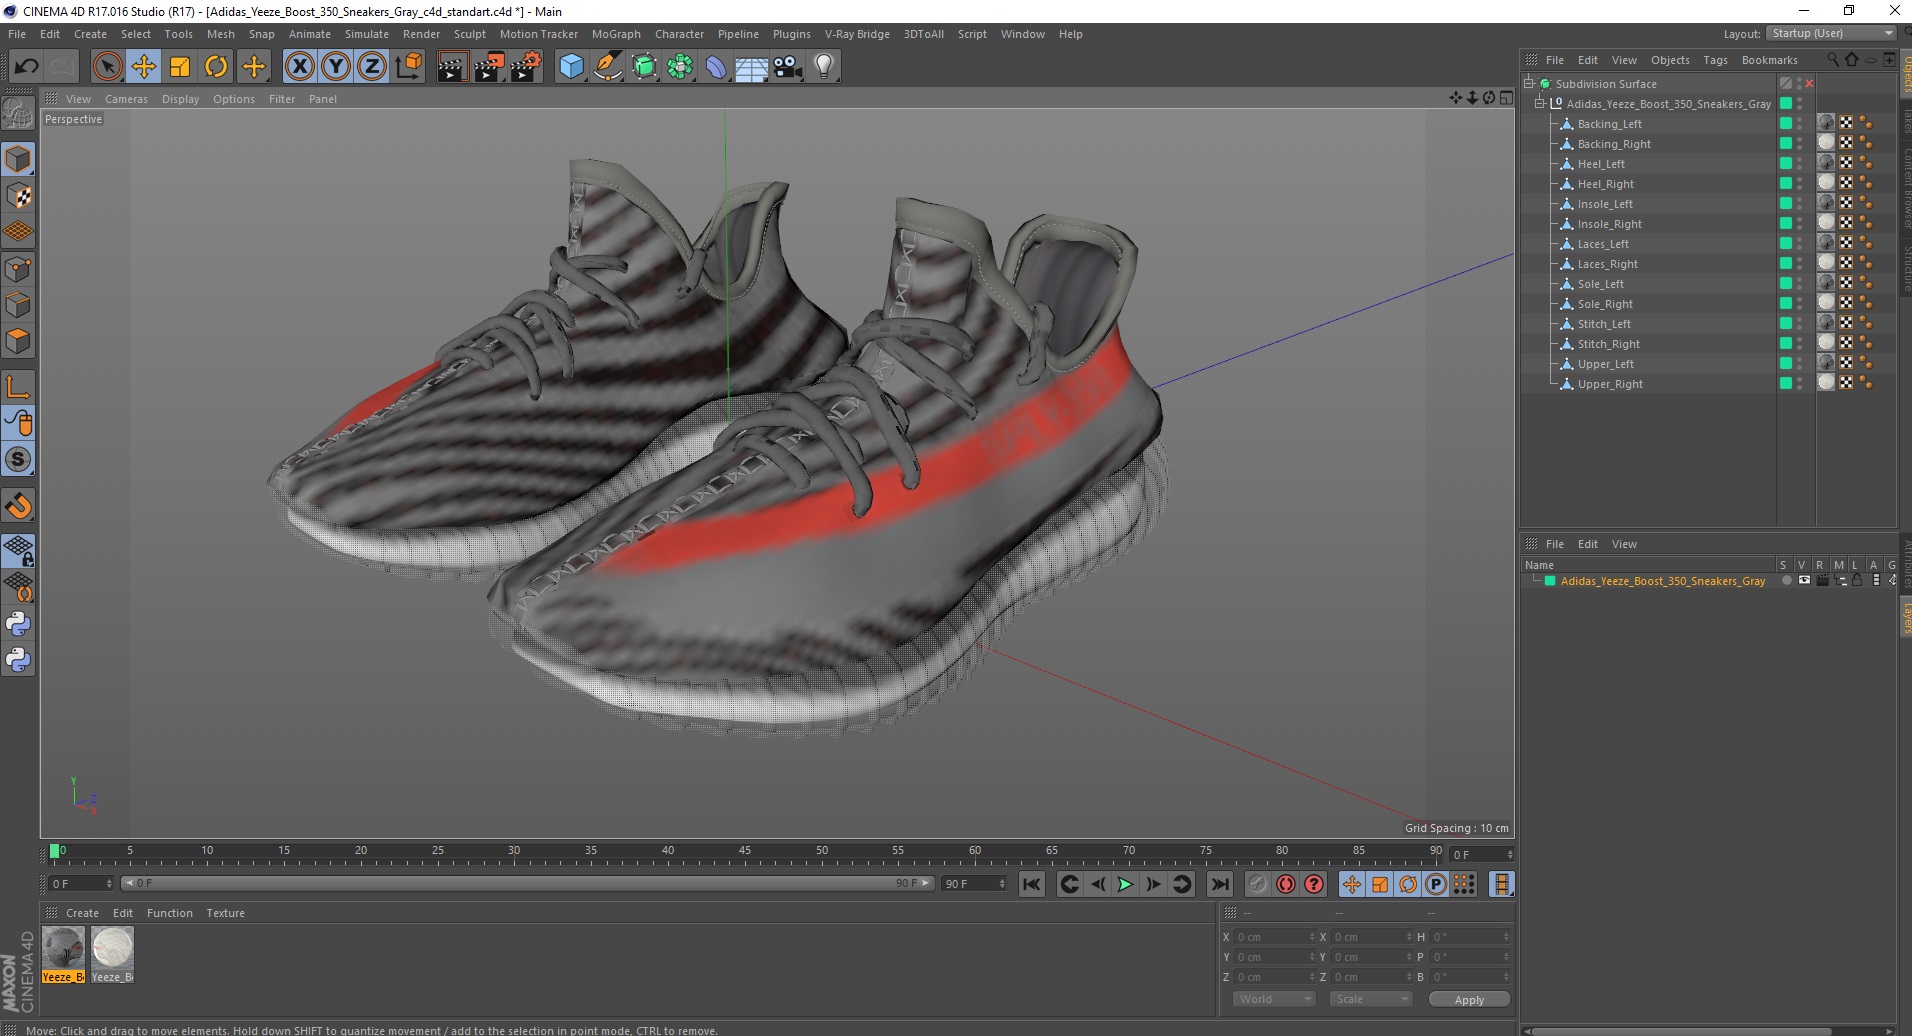Open the V-Ray Bridge menu
1912x1036 pixels.
pyautogui.click(x=857, y=34)
